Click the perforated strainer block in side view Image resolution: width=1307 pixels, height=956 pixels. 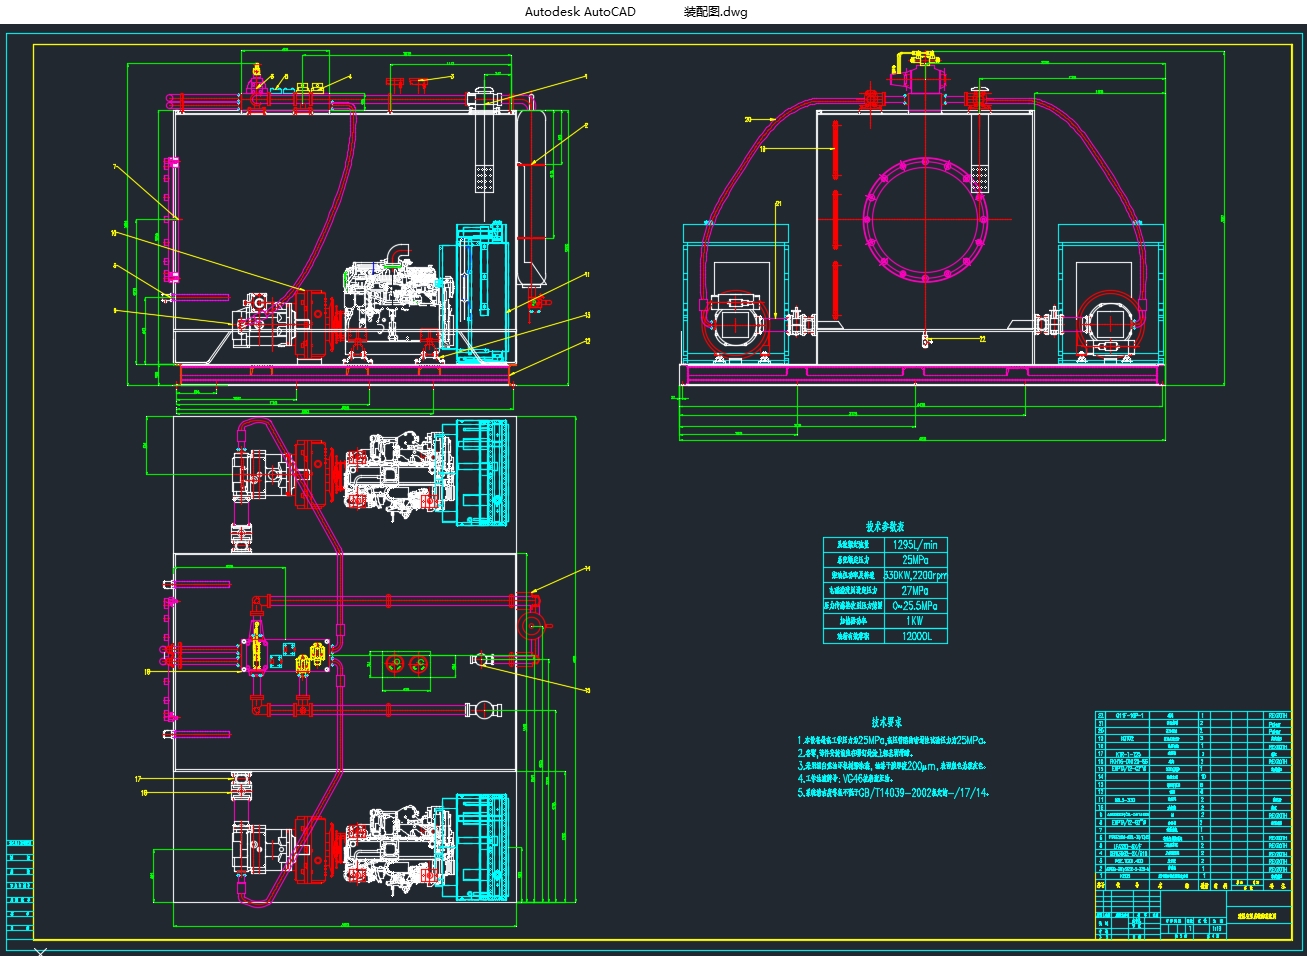[x=486, y=177]
